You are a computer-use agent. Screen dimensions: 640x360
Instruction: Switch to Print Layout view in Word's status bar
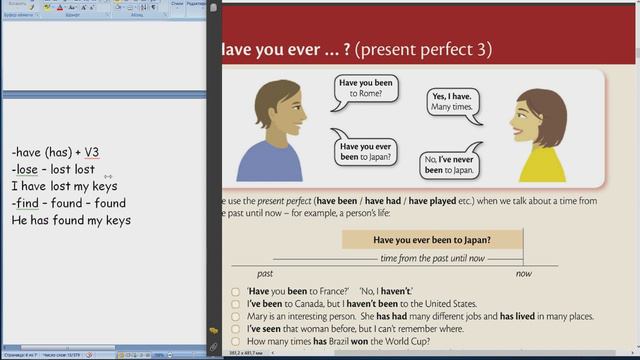tap(121, 355)
